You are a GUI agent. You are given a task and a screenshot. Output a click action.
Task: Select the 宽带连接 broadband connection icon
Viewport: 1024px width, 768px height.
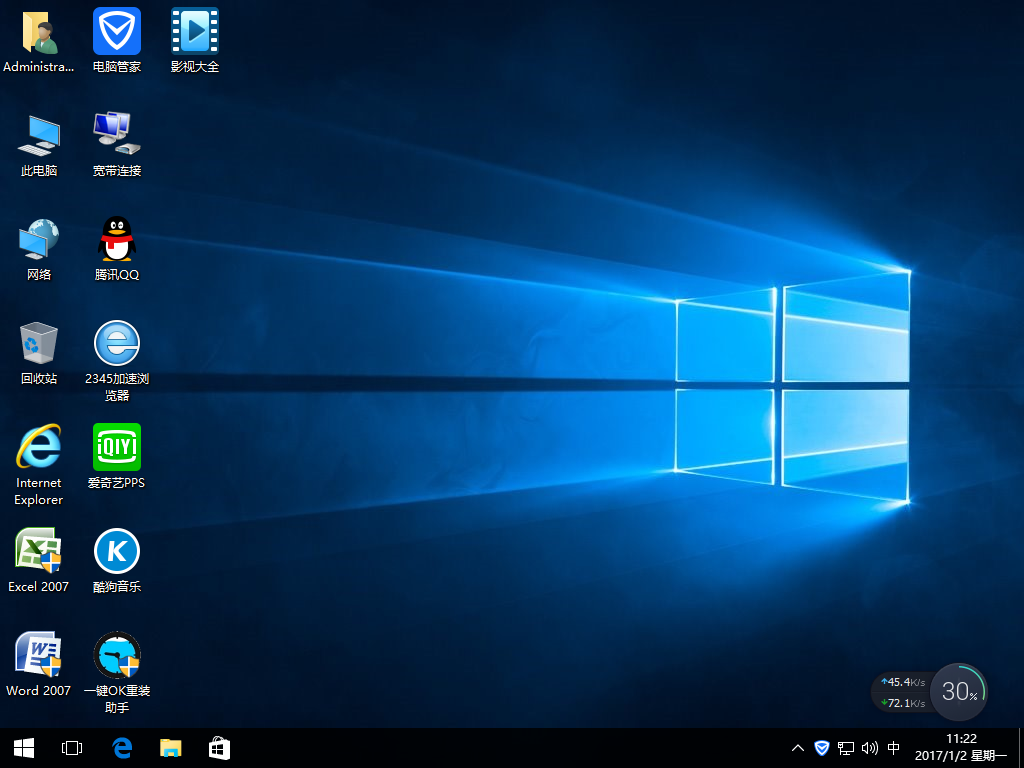[x=117, y=136]
